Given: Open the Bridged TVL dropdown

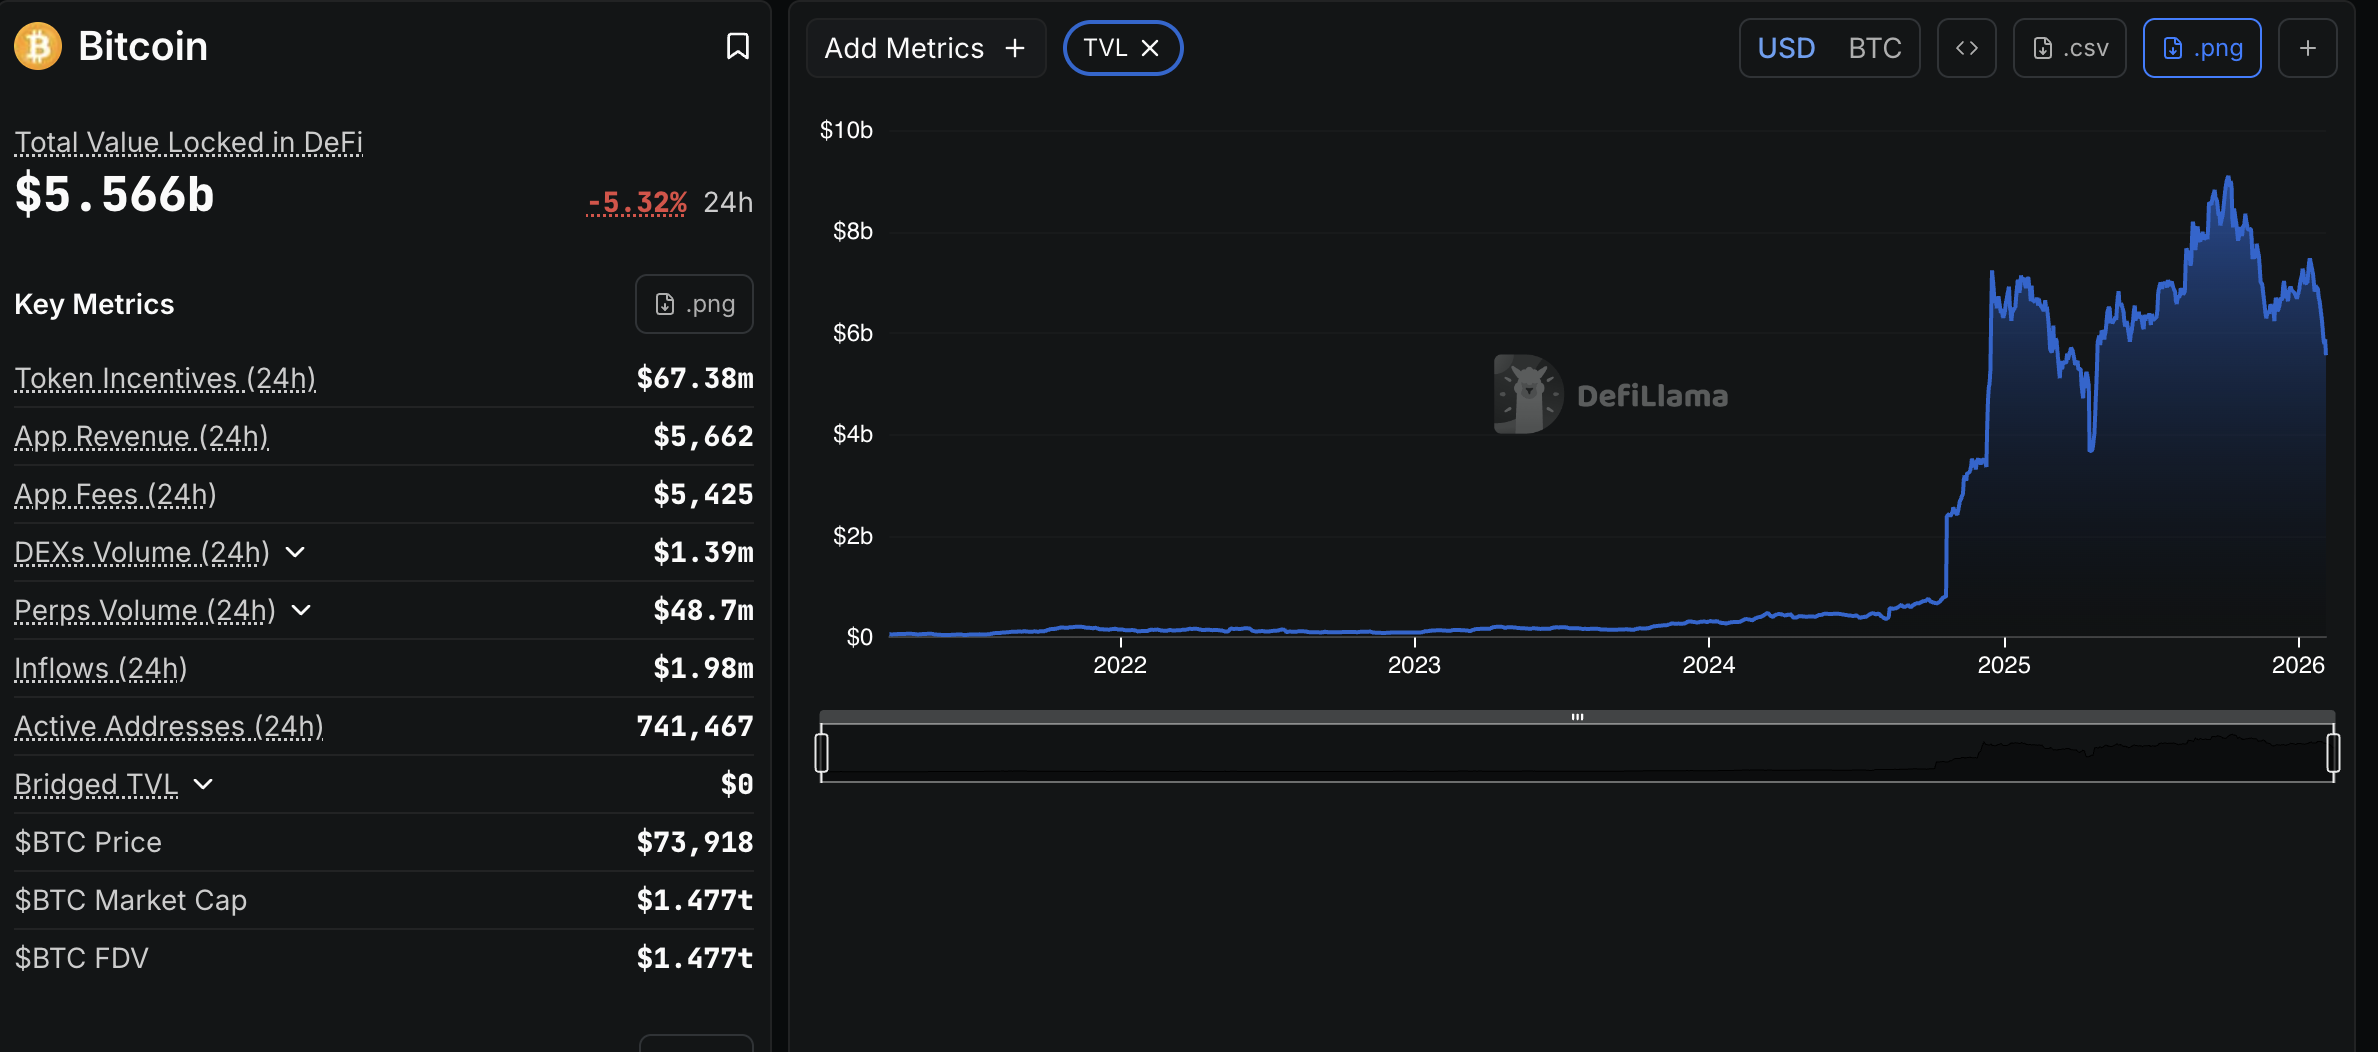Looking at the screenshot, I should click(204, 785).
